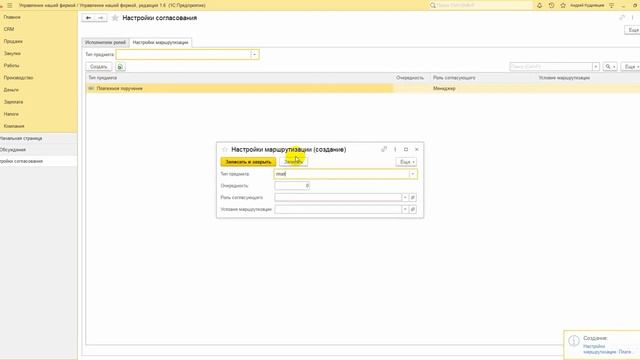Image resolution: width=640 pixels, height=360 pixels.
Task: Expand Условие маршрутизации dropdown in dialog
Action: click(405, 209)
